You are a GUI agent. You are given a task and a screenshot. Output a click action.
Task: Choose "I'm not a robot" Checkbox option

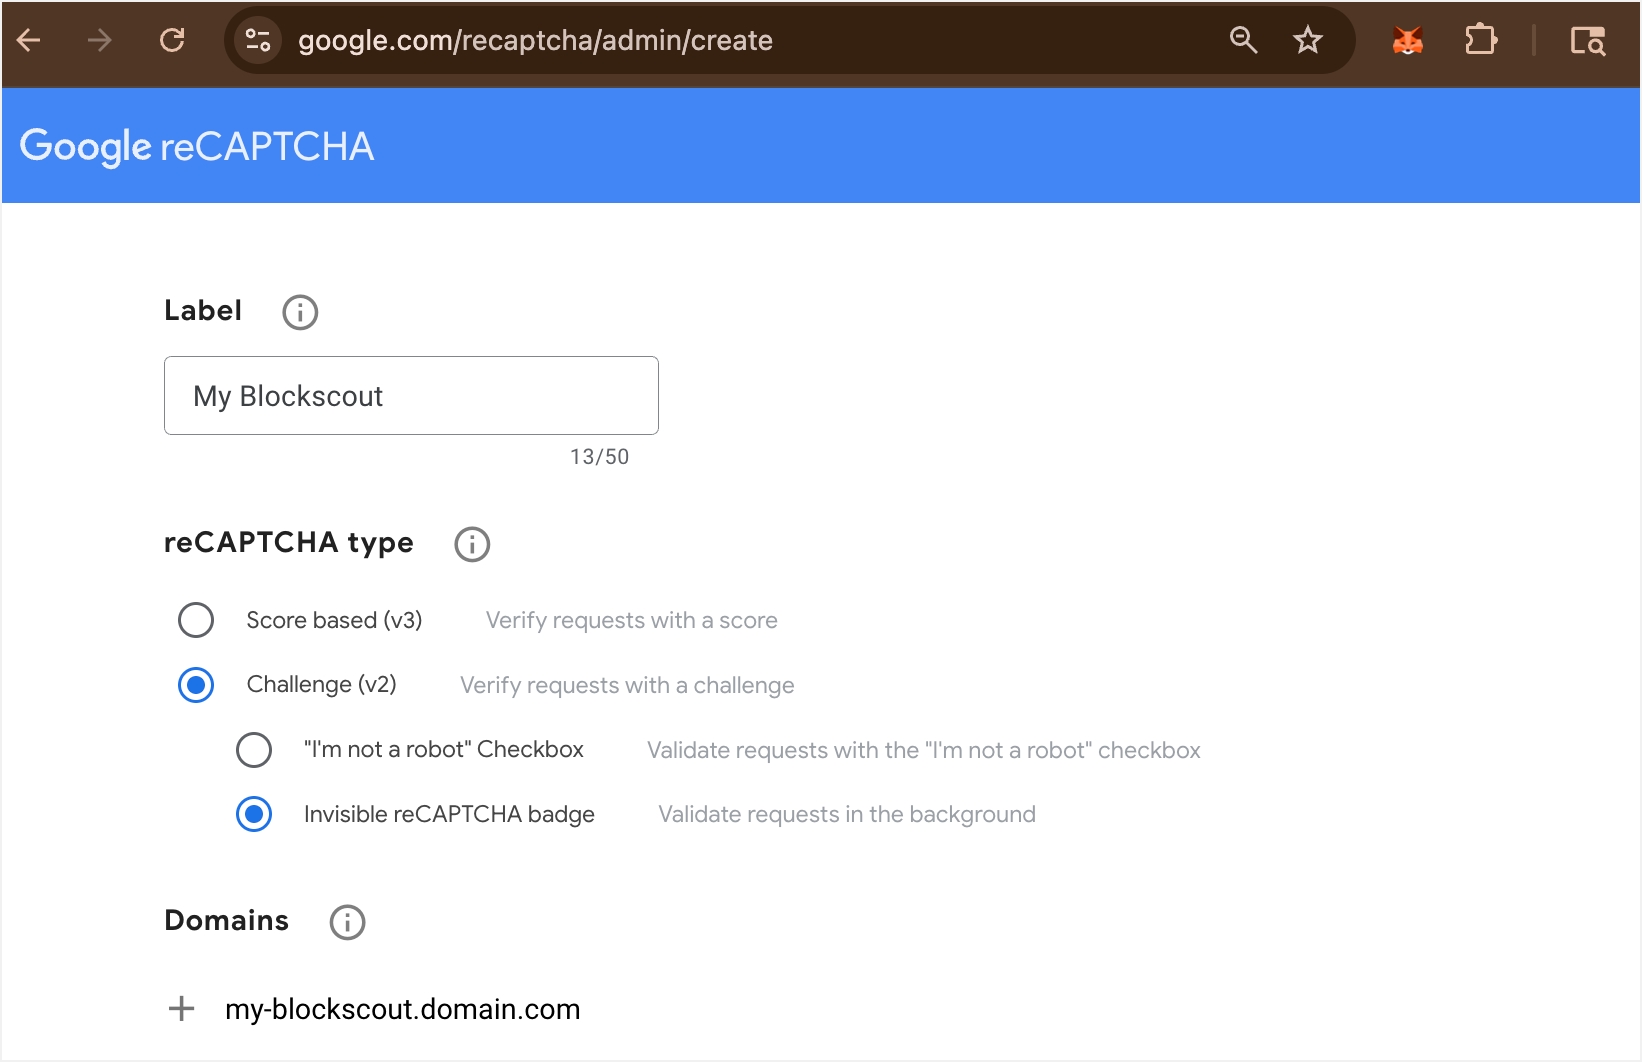pos(254,750)
